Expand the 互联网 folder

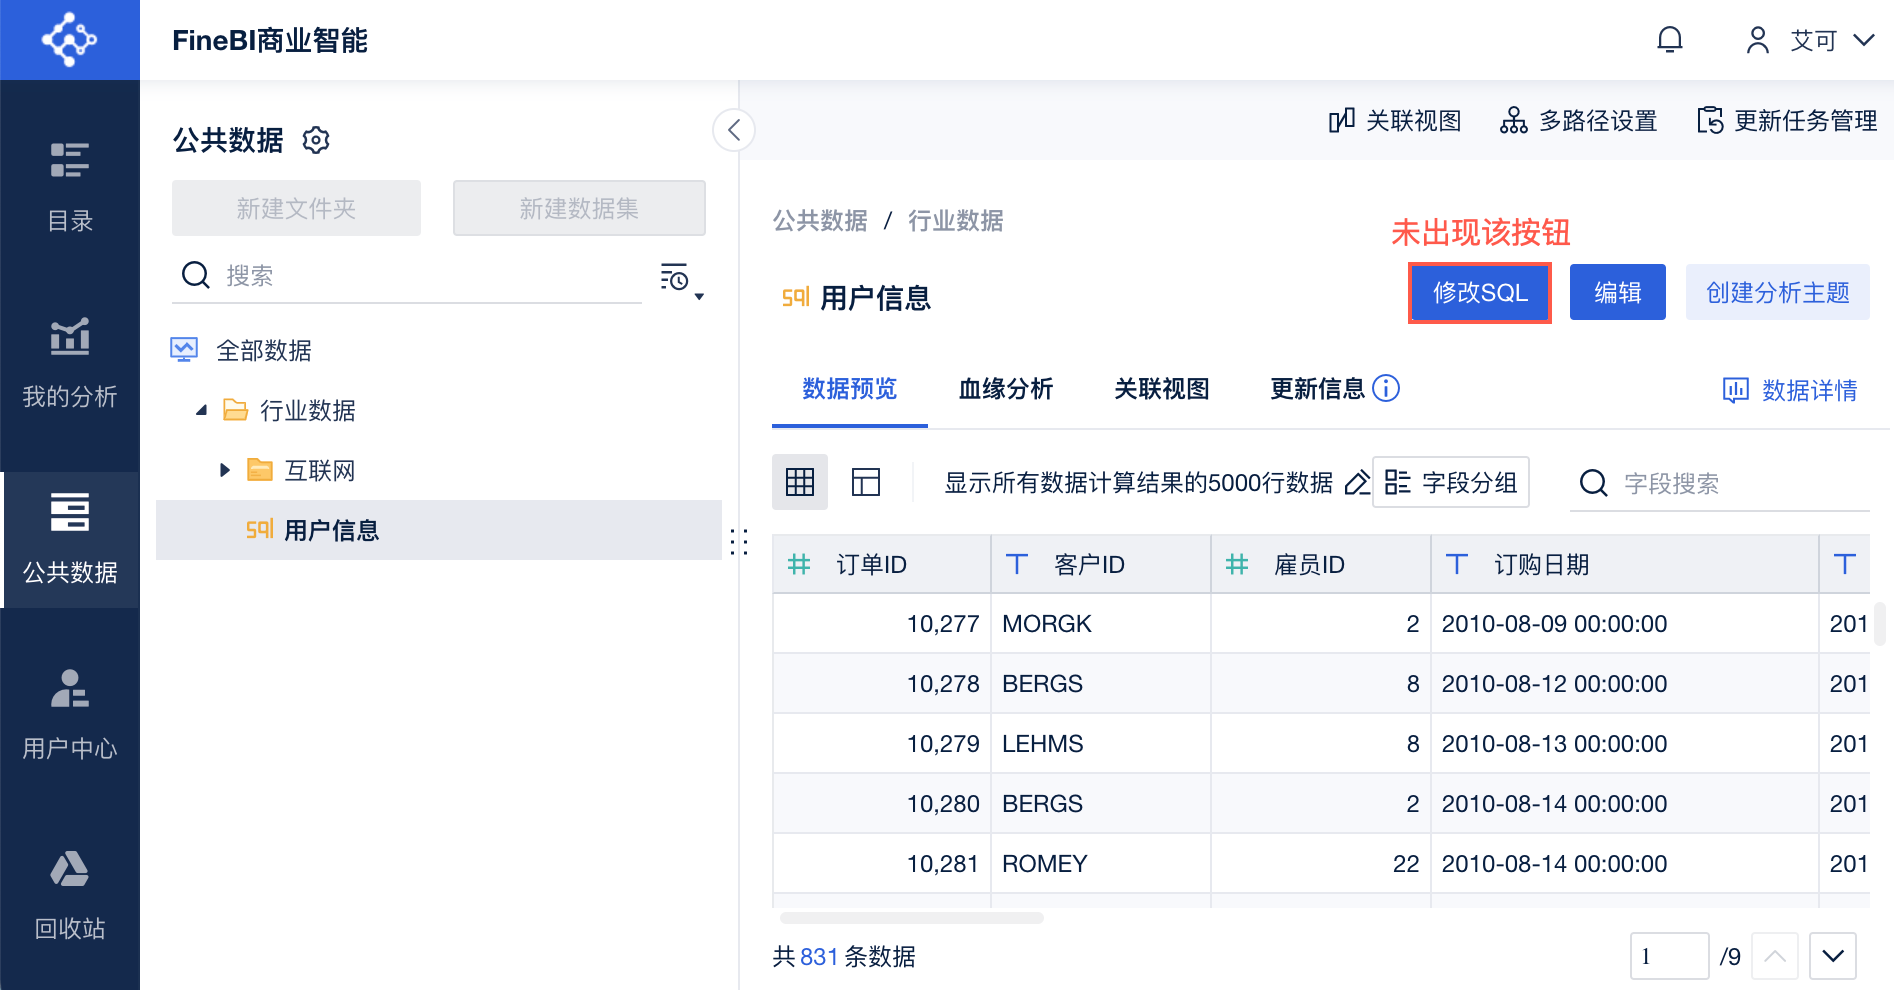[x=225, y=470]
